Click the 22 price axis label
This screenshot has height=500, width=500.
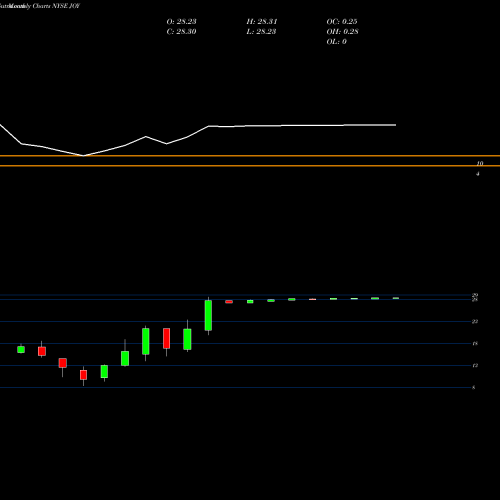(475, 321)
